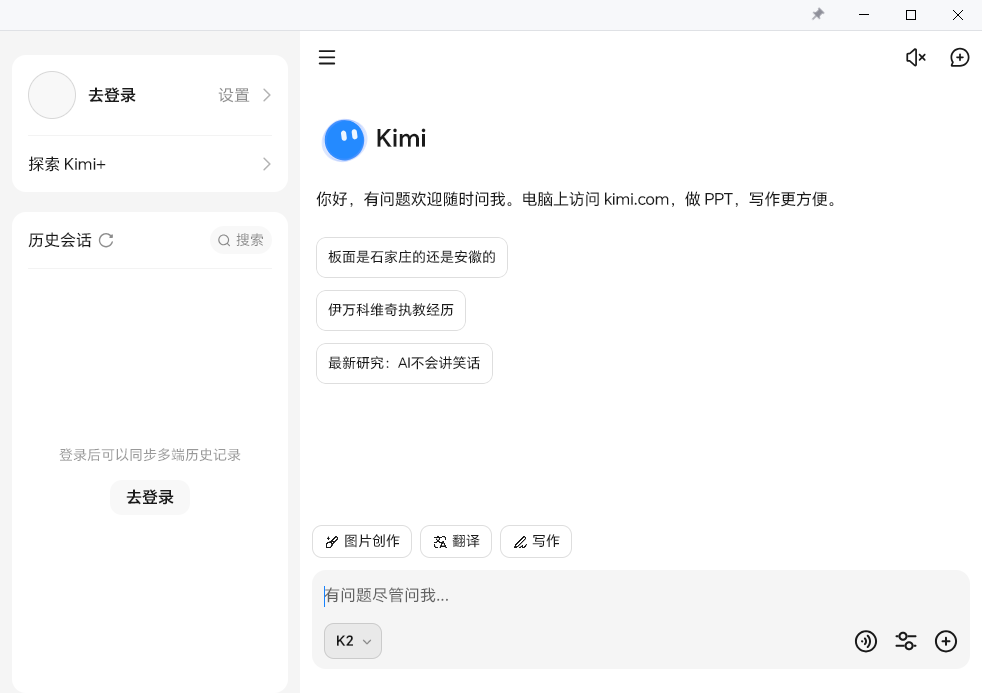Click the kimi.com text in greeting

636,200
